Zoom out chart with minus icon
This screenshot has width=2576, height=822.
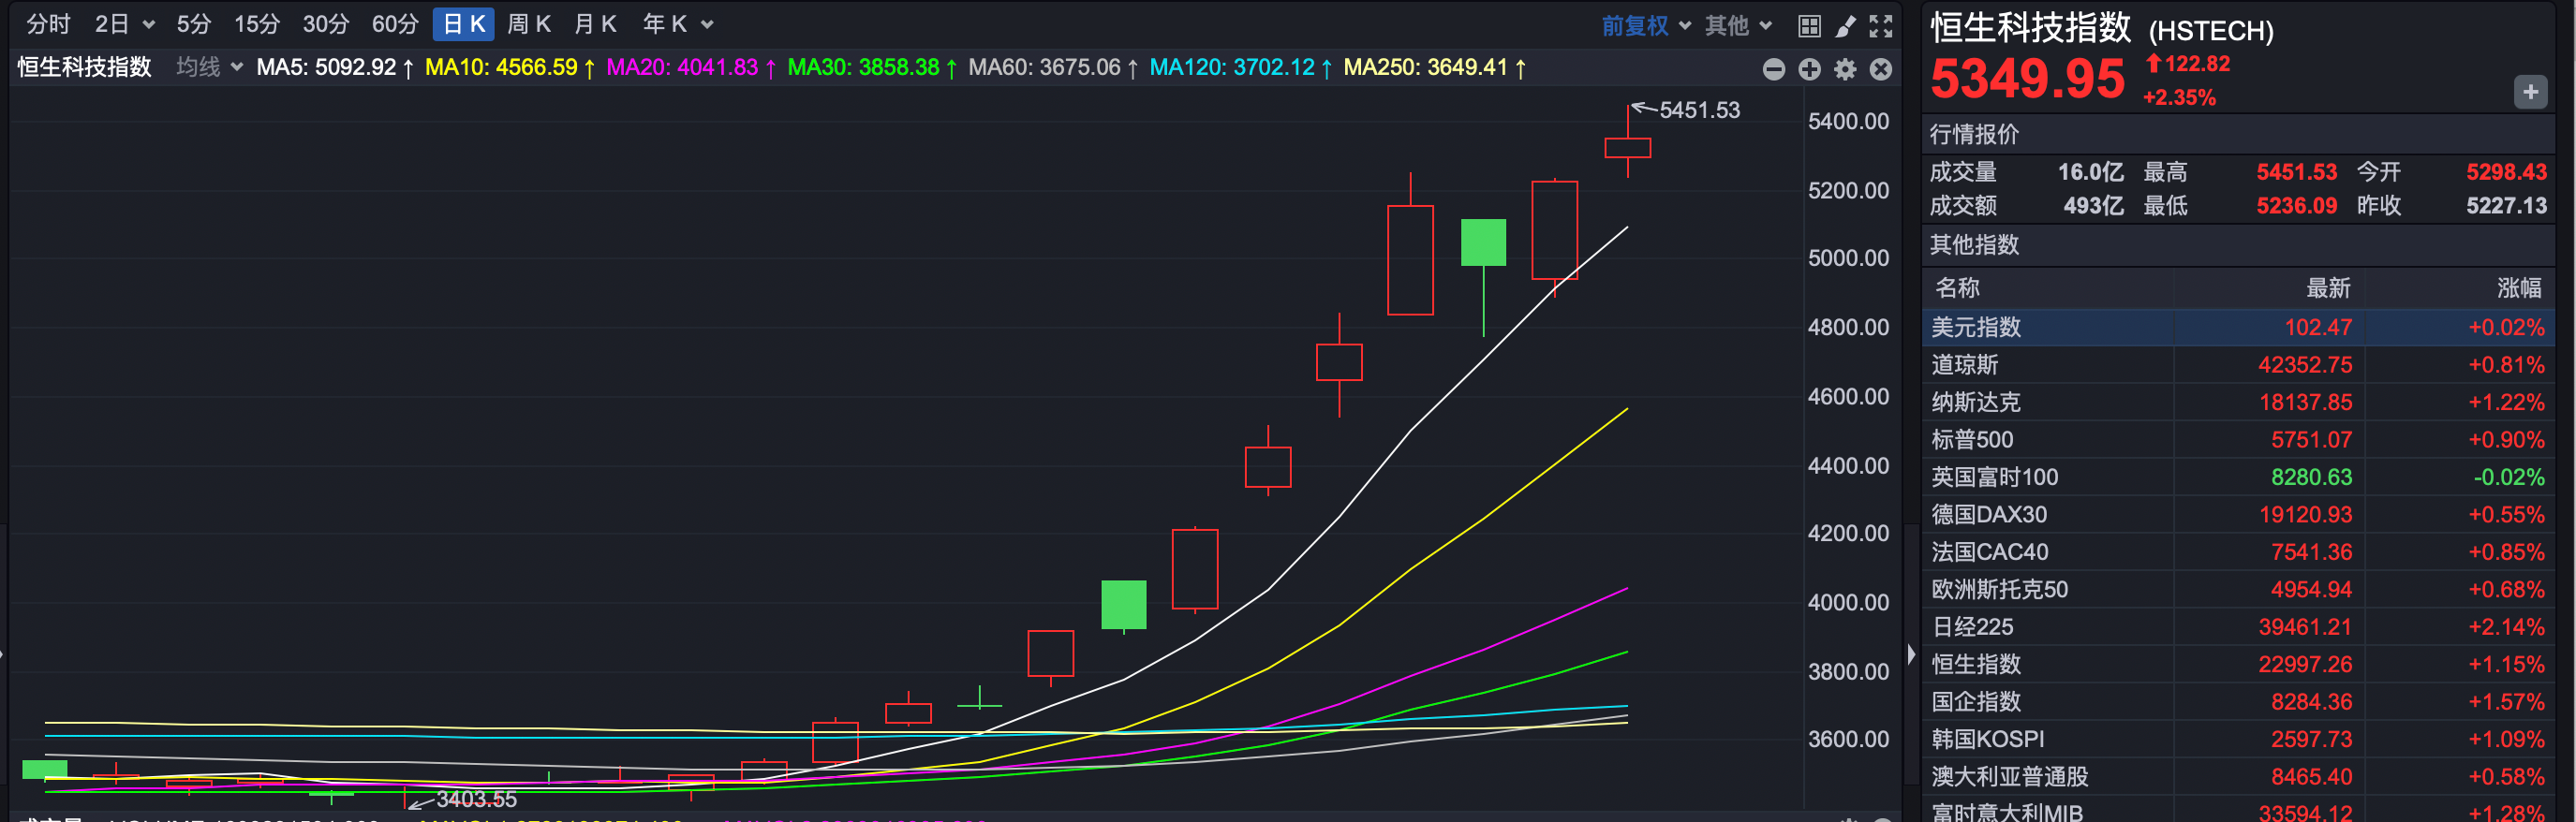(x=1774, y=69)
